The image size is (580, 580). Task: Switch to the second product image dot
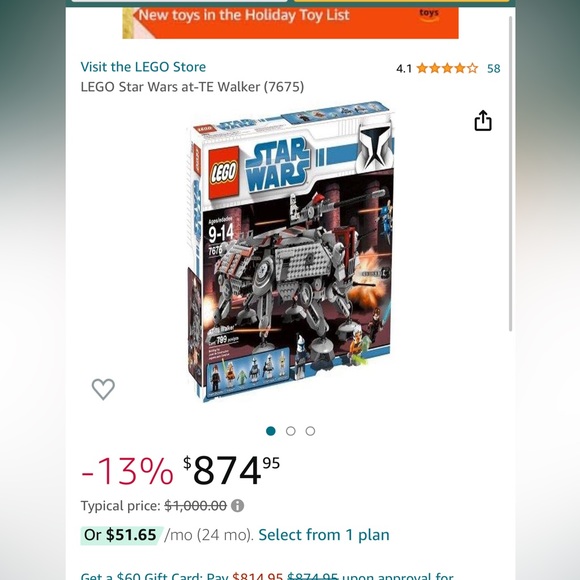coord(291,431)
